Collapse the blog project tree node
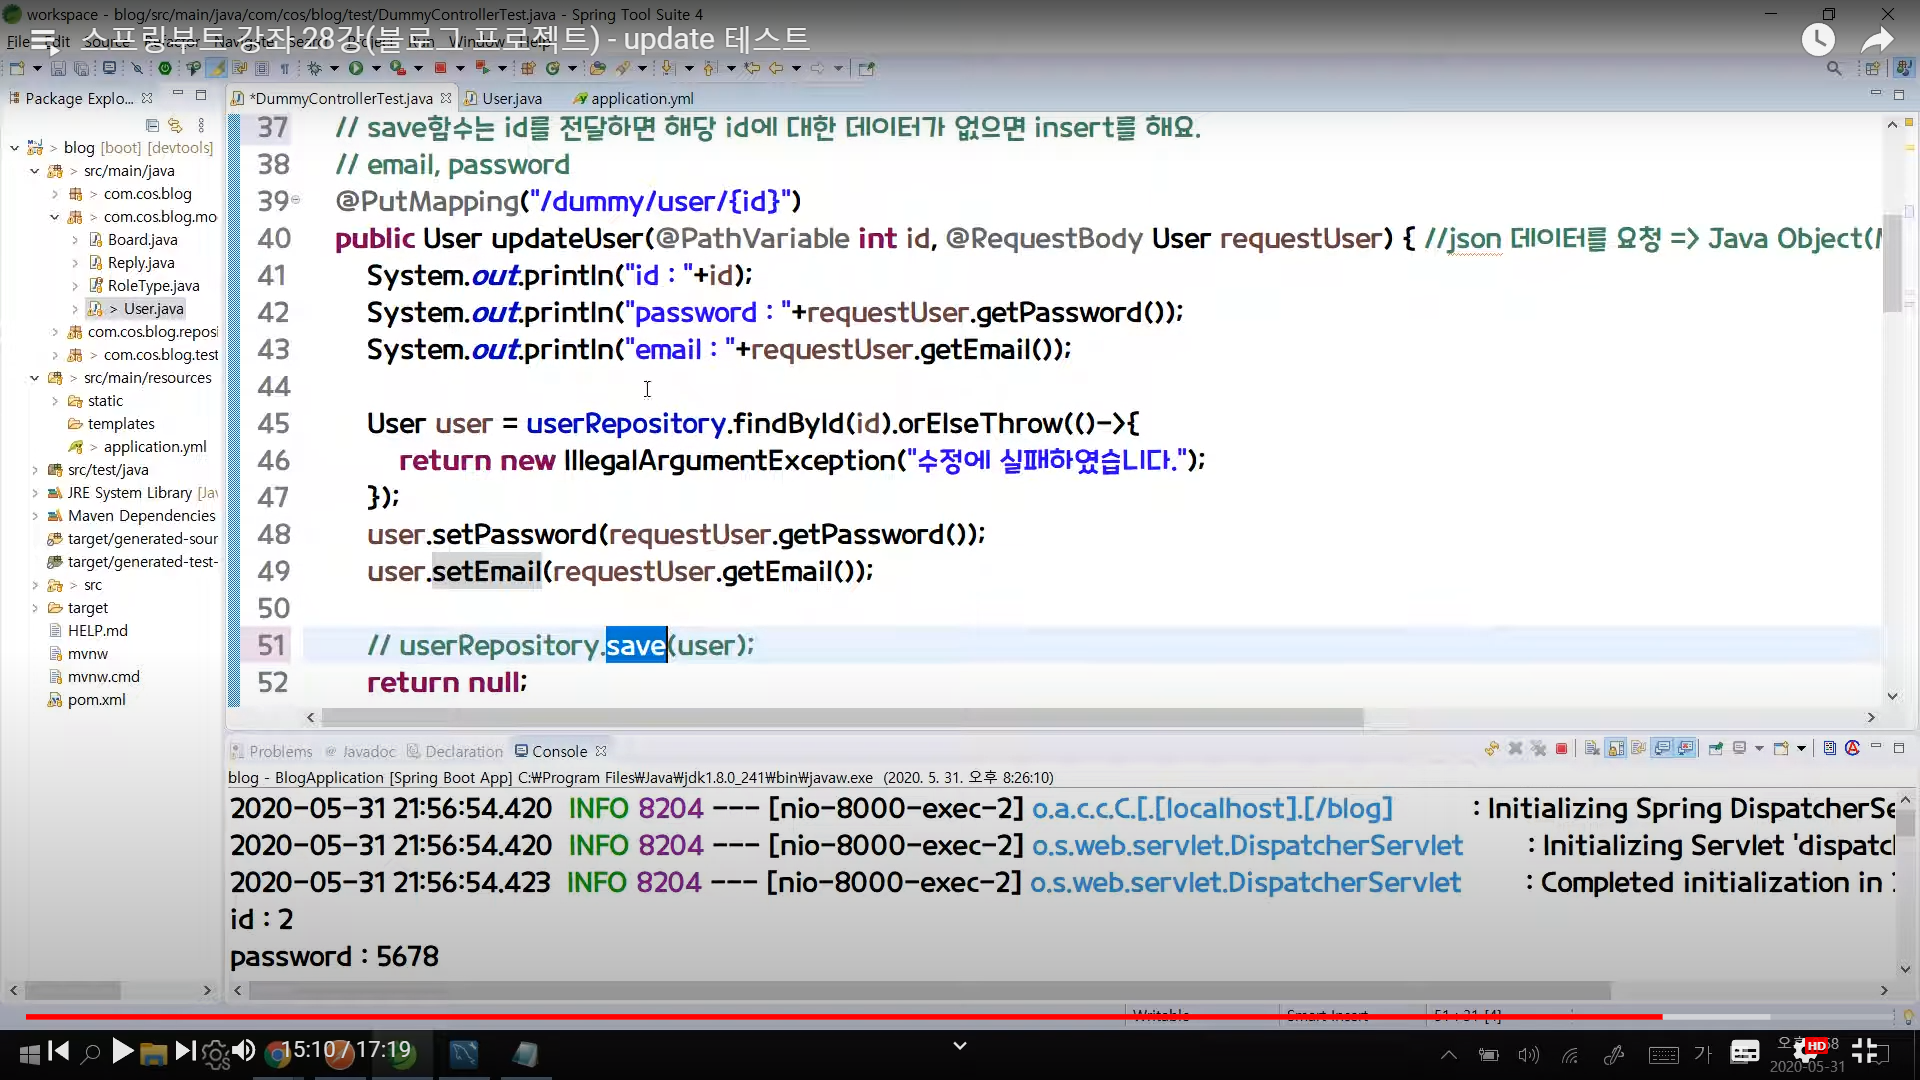 (15, 148)
